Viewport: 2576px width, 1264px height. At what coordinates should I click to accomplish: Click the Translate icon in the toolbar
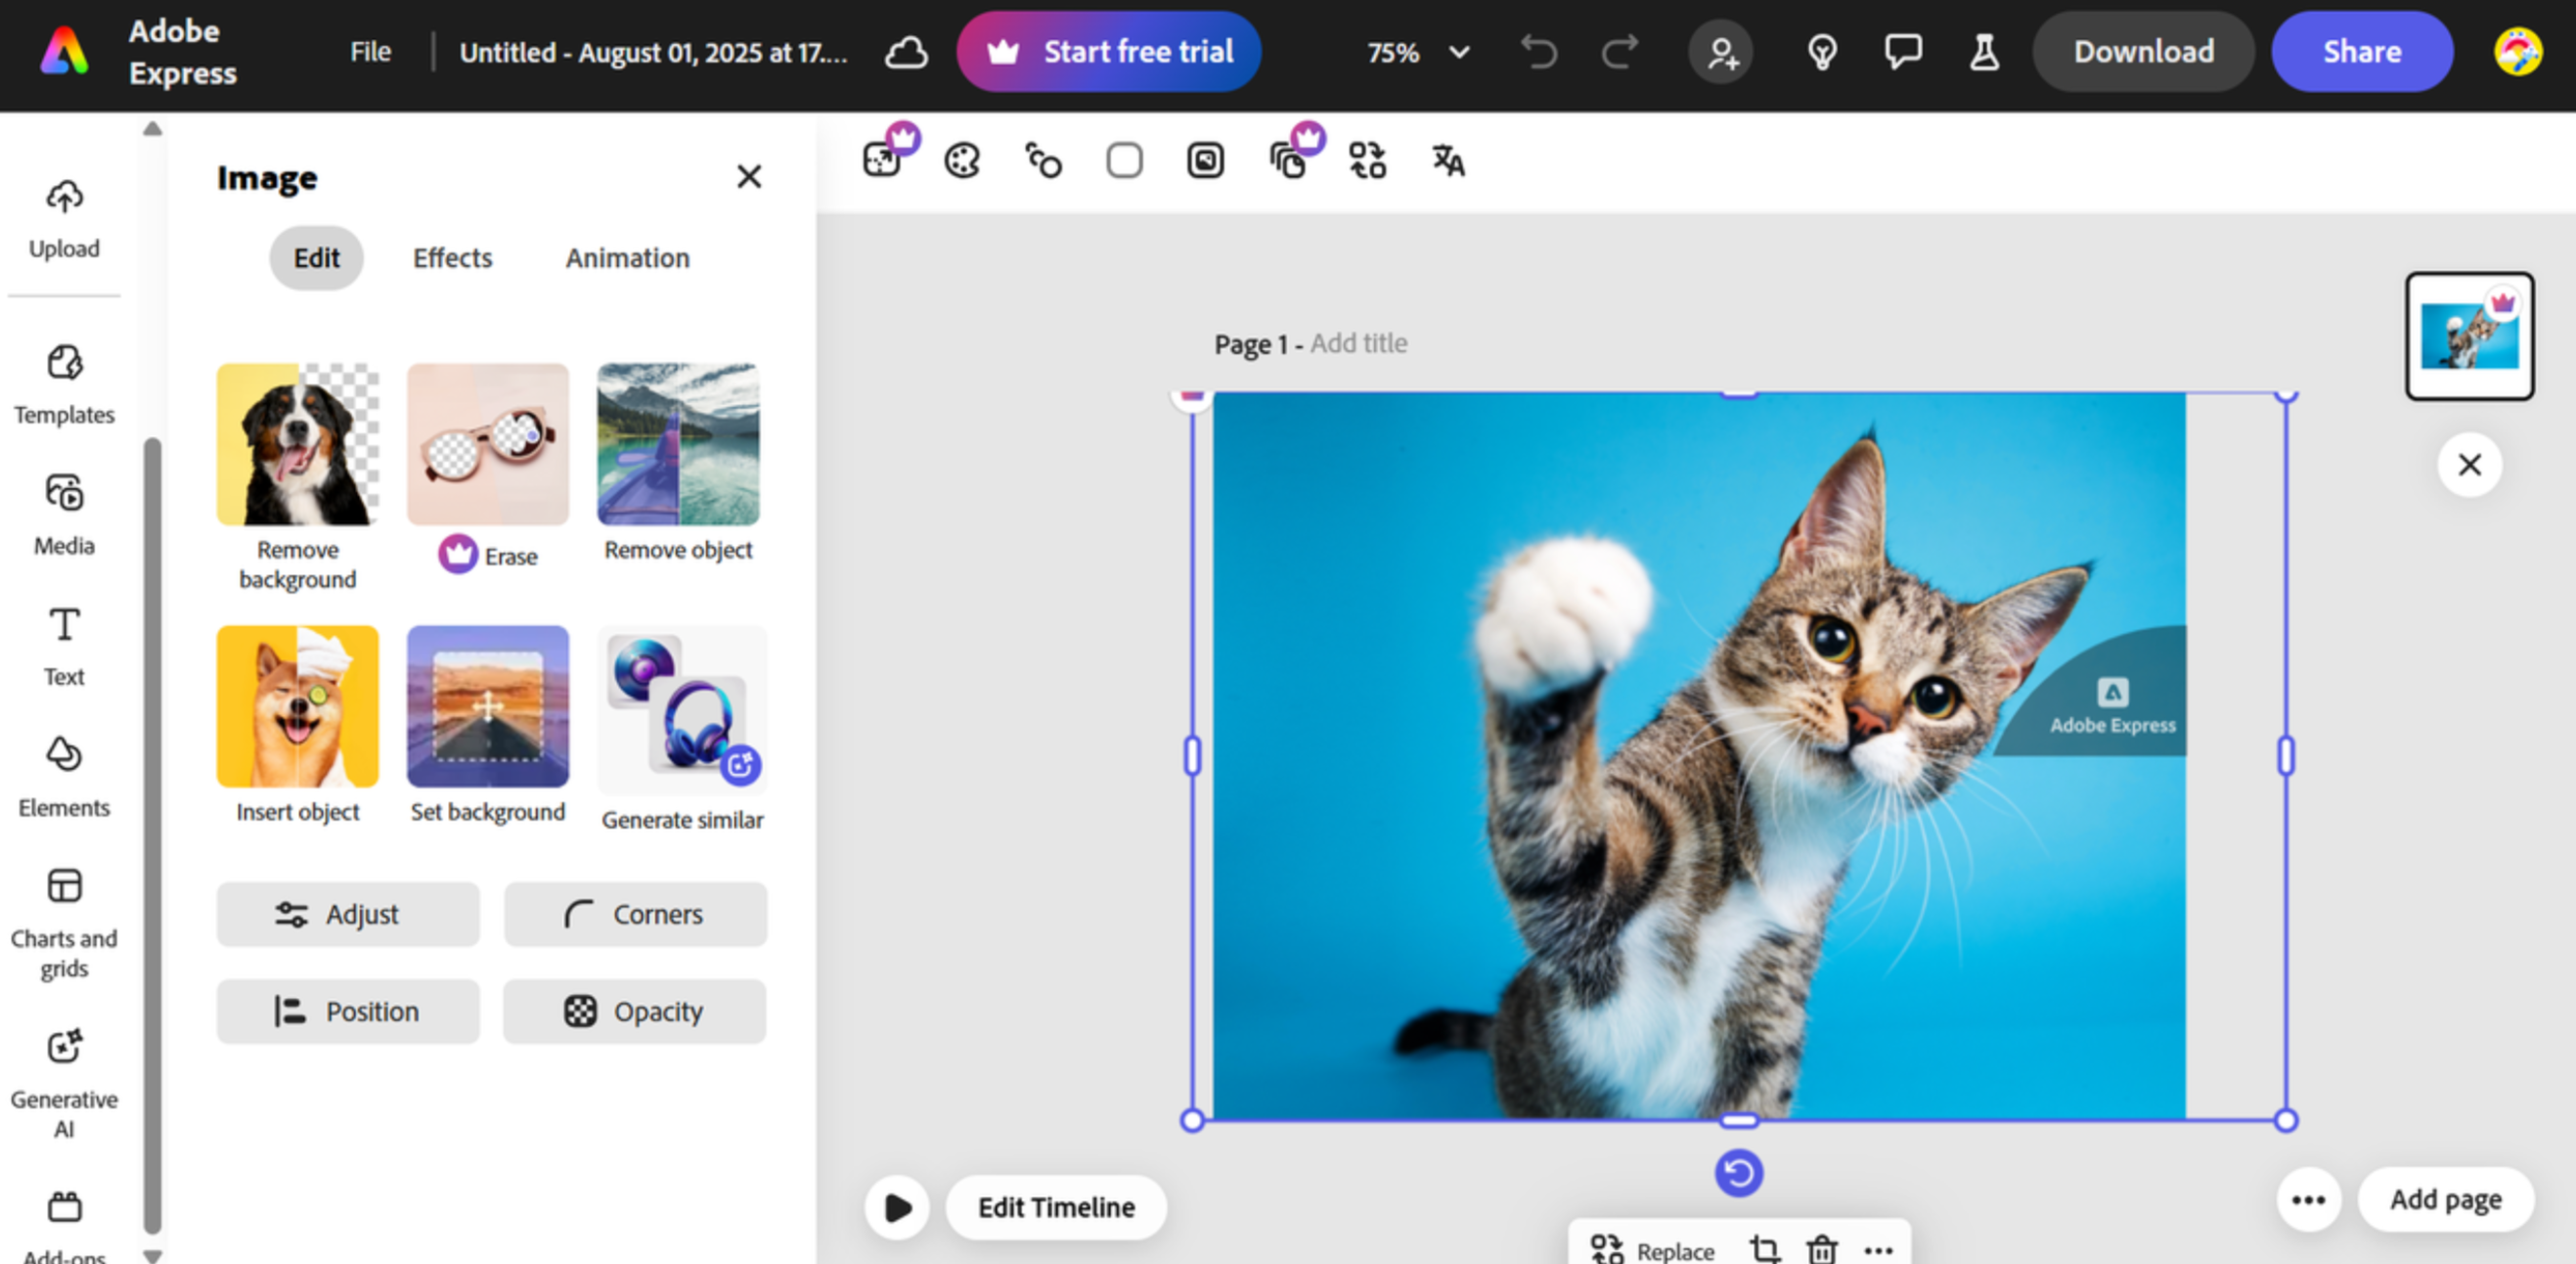click(1447, 160)
